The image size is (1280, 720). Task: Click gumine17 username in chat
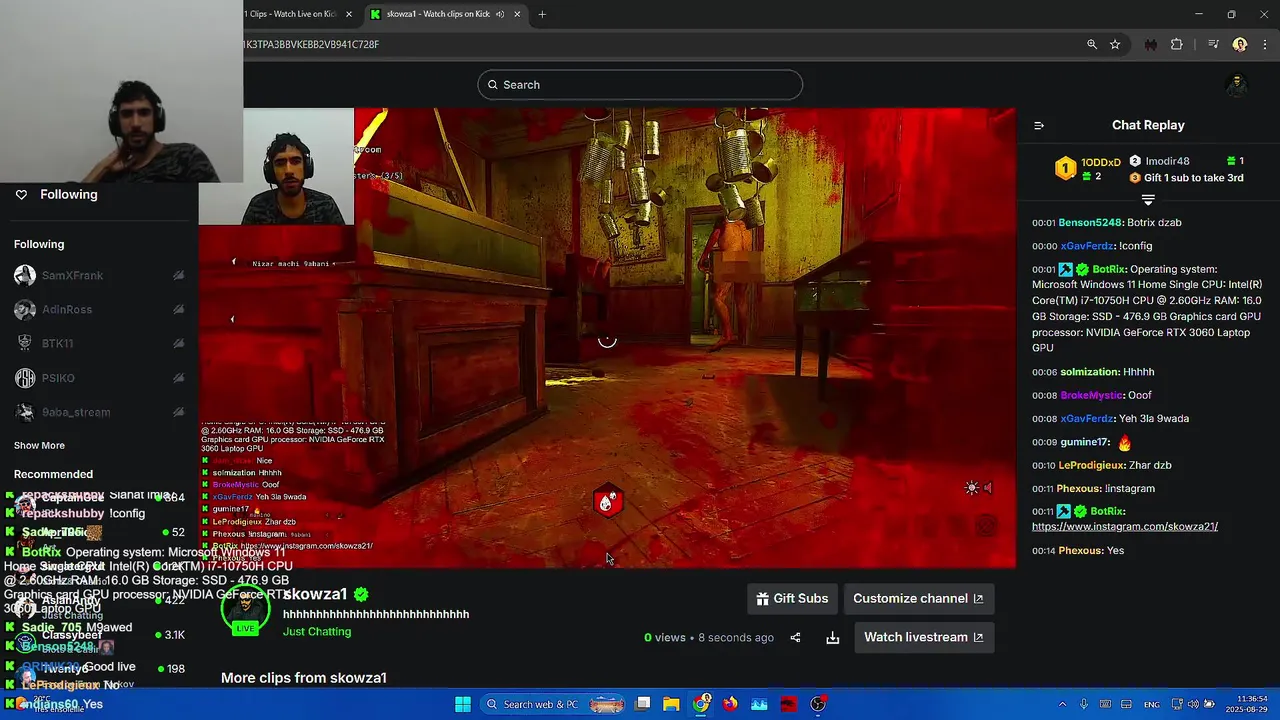point(1085,442)
